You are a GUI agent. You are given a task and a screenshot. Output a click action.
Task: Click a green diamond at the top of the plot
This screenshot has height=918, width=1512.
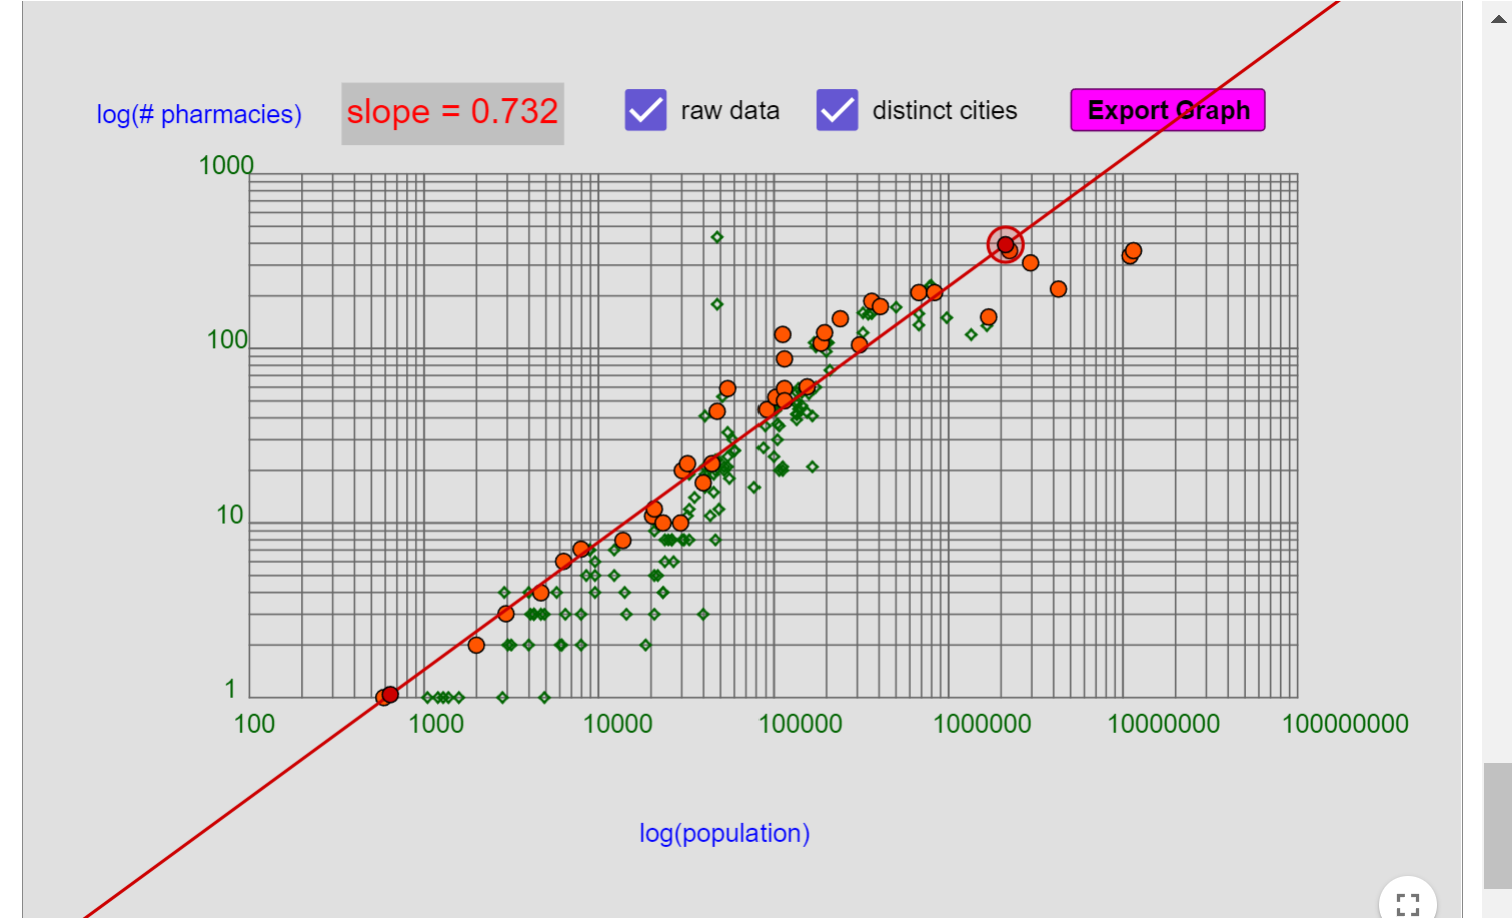[x=717, y=238]
